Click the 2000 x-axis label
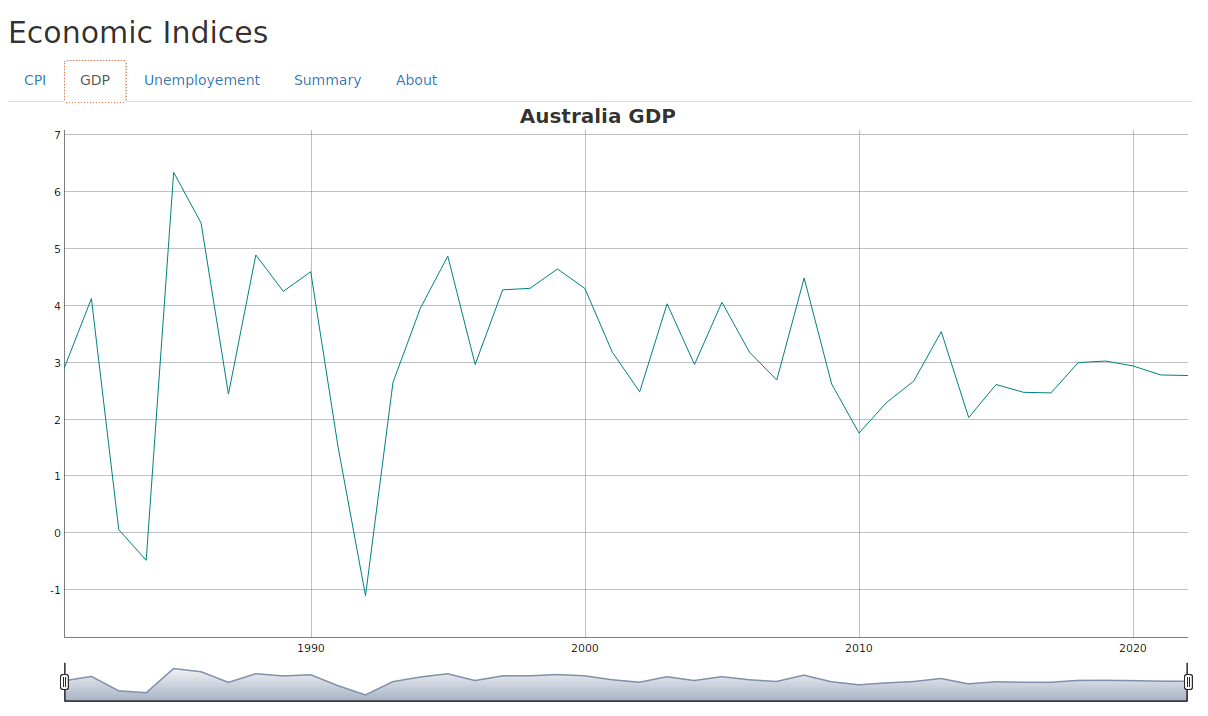 (585, 649)
